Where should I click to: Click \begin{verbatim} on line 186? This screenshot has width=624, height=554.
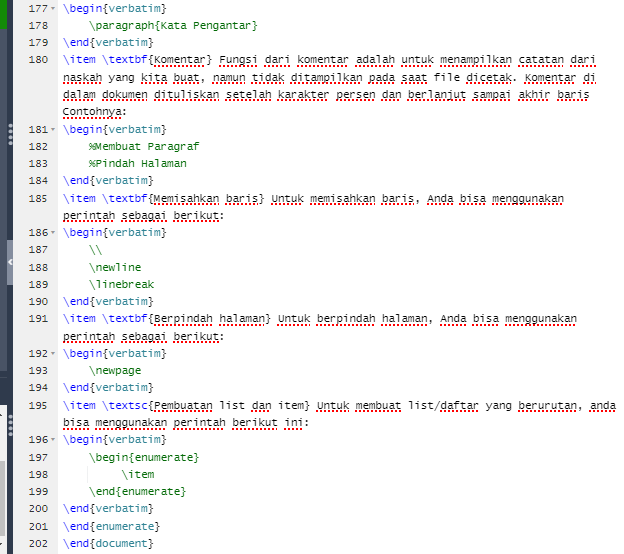(115, 232)
